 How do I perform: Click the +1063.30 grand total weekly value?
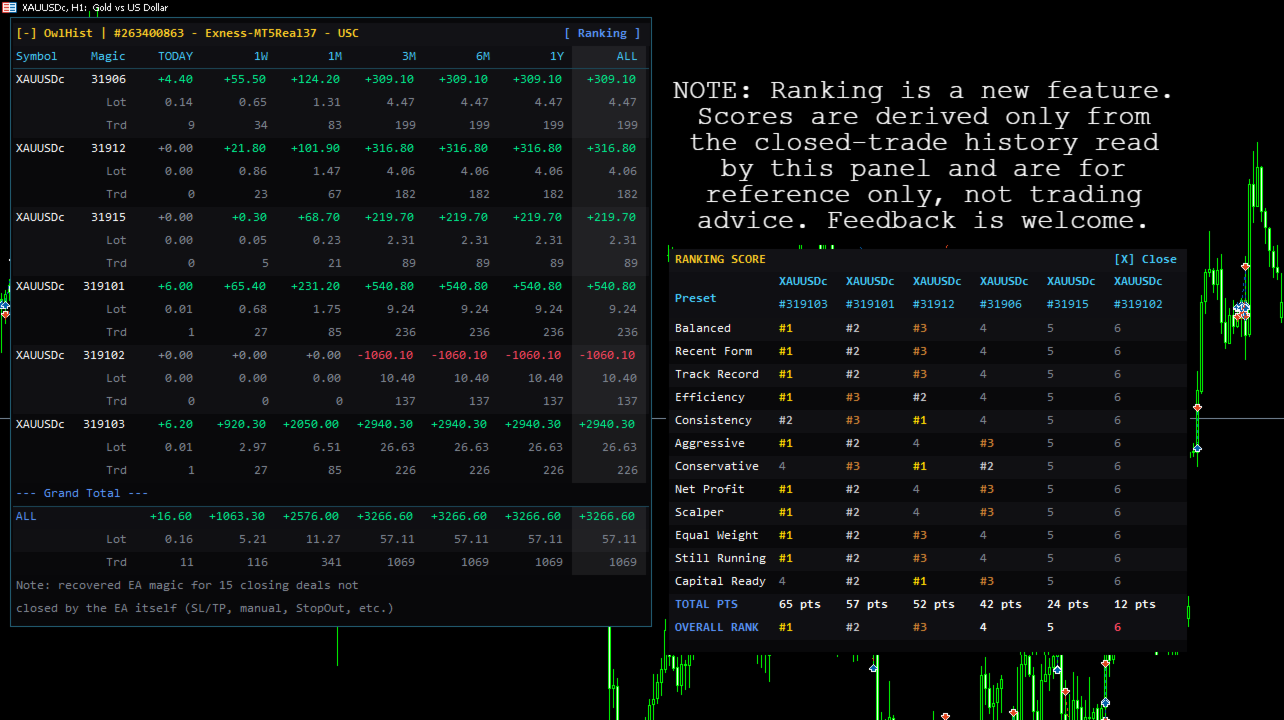pos(237,516)
